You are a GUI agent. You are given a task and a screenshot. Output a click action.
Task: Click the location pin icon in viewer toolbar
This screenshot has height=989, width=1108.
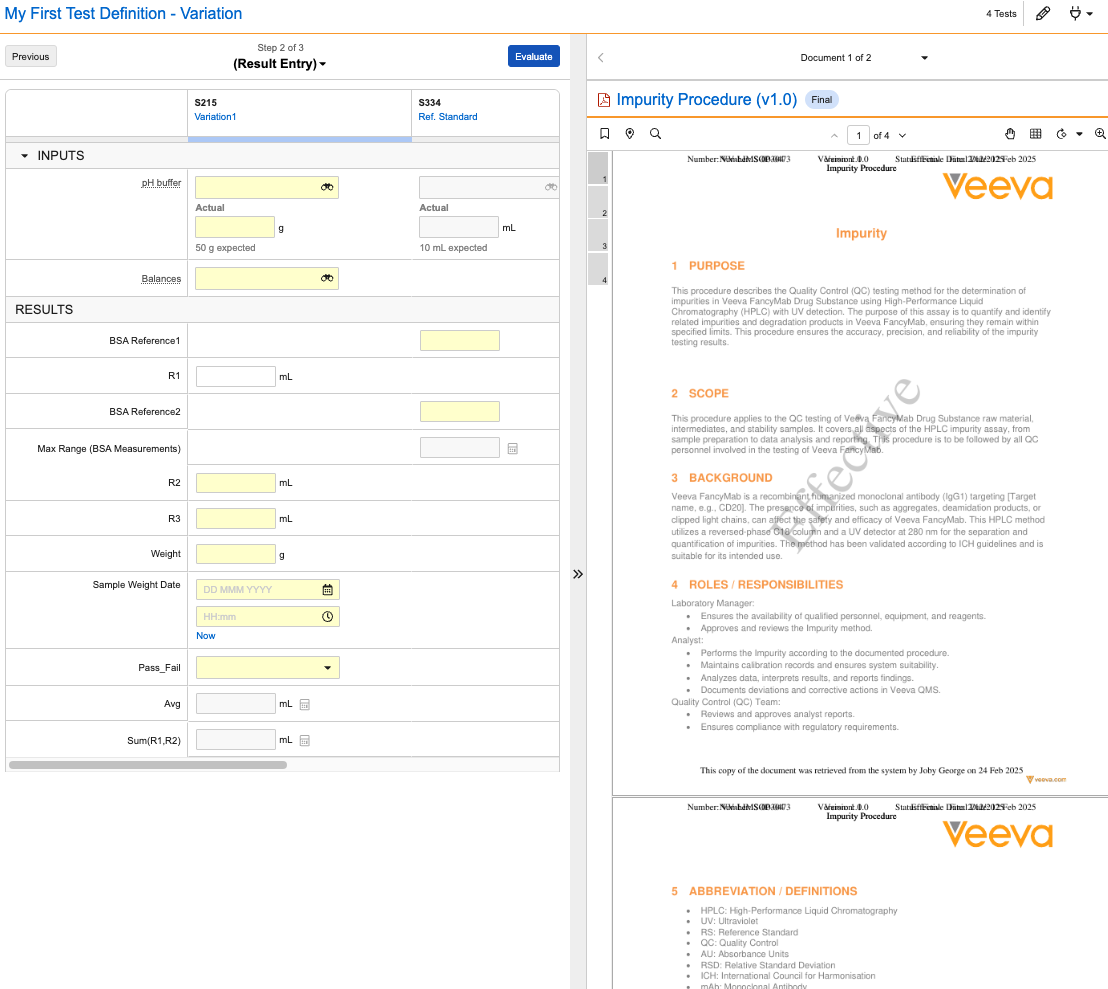click(630, 134)
